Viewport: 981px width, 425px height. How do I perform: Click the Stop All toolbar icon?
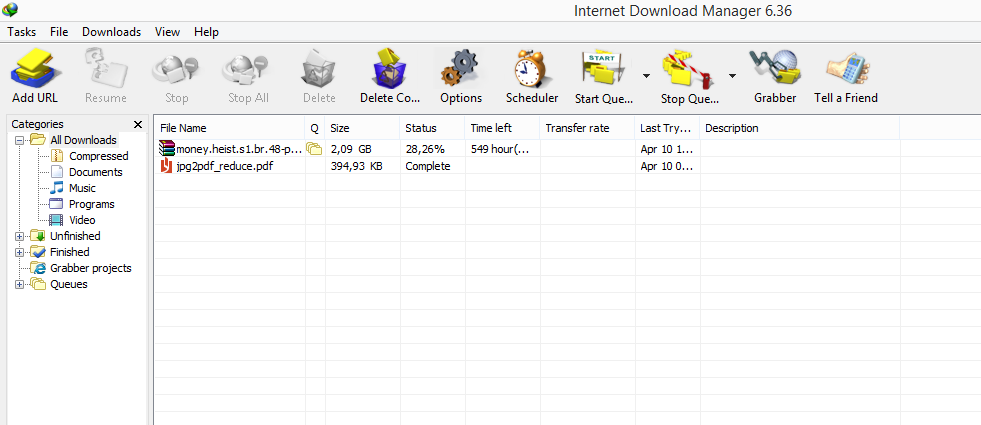247,70
